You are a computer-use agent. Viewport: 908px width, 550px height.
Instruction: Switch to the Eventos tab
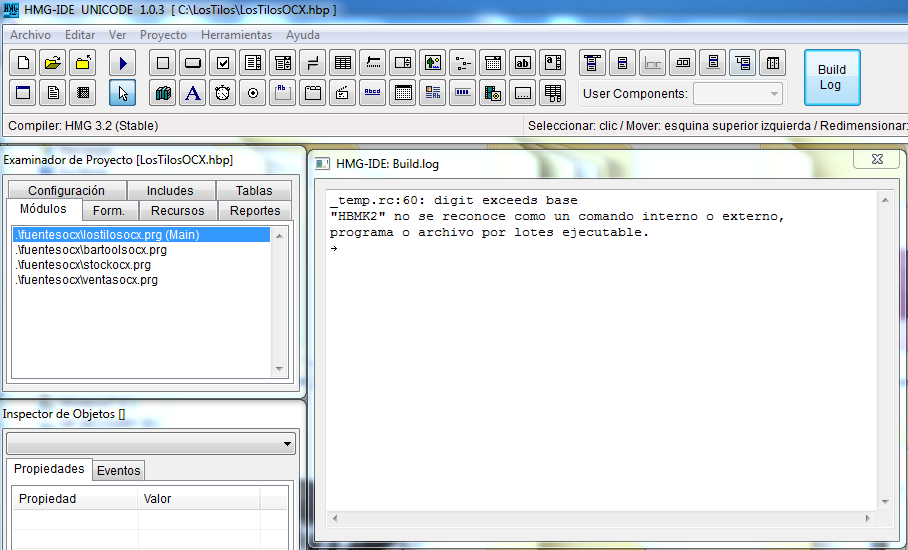tap(119, 471)
